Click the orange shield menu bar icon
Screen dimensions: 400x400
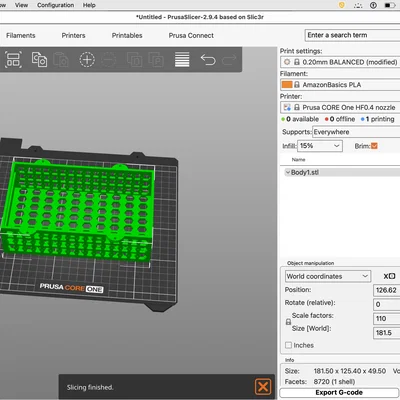click(342, 5)
